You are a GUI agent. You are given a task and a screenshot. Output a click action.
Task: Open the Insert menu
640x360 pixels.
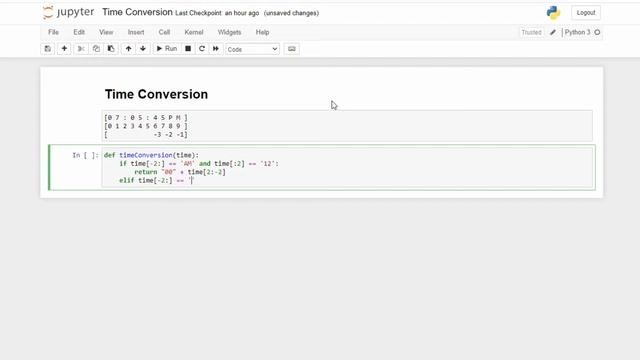(x=136, y=32)
